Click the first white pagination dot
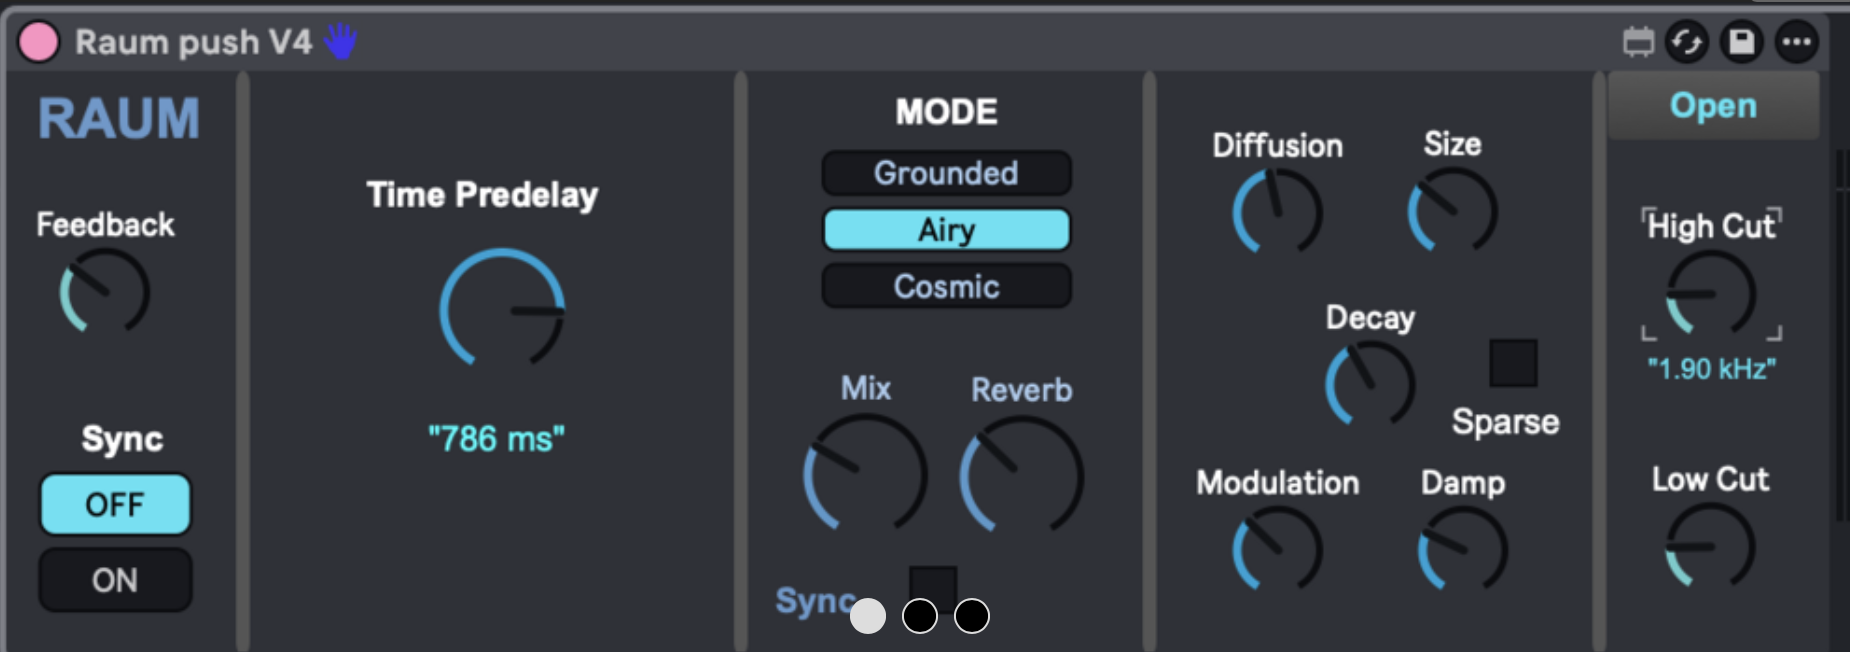 tap(868, 616)
